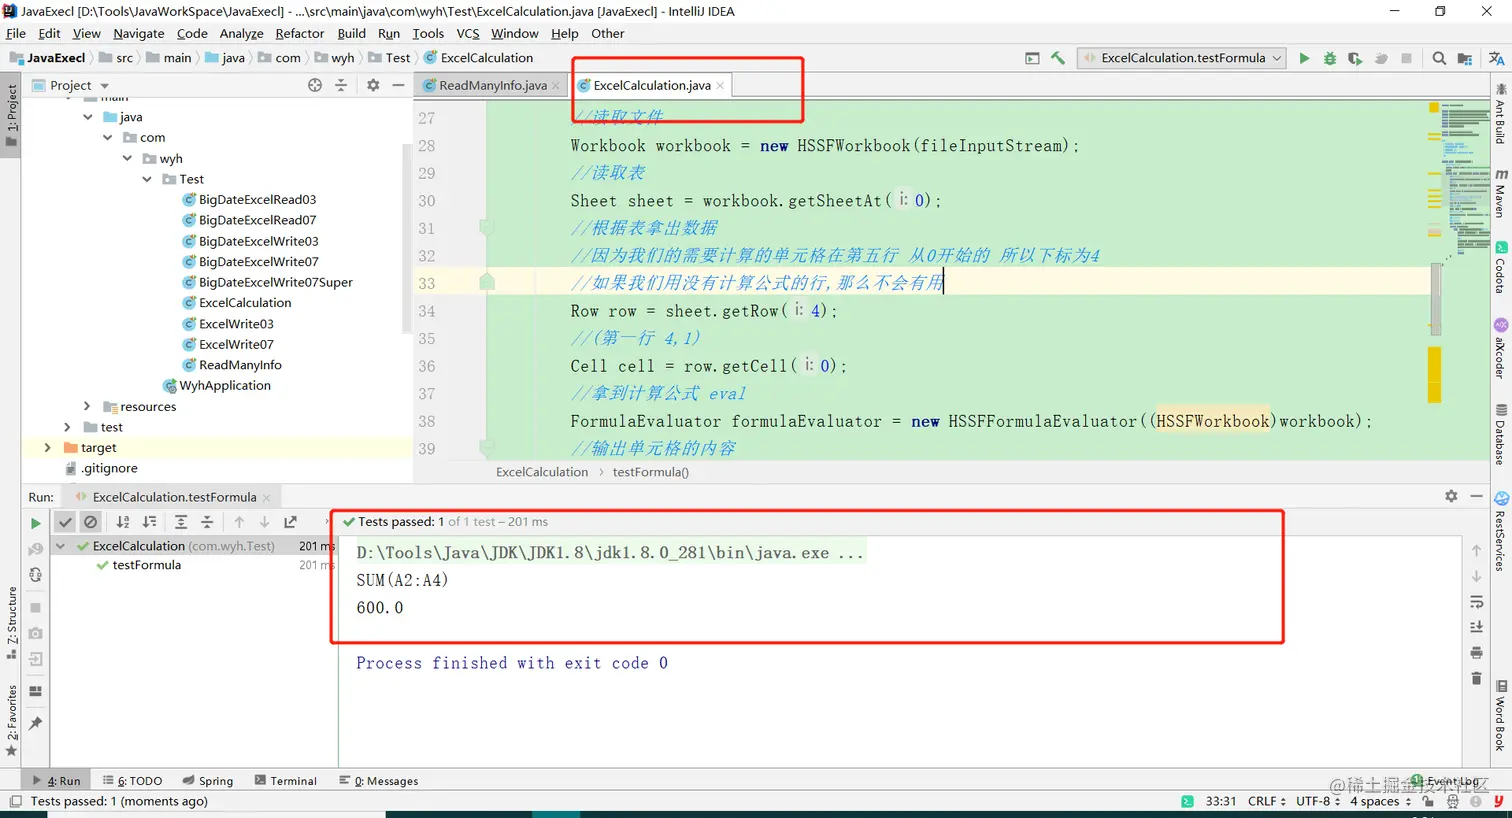
Task: Open the Analyze menu
Action: point(241,33)
